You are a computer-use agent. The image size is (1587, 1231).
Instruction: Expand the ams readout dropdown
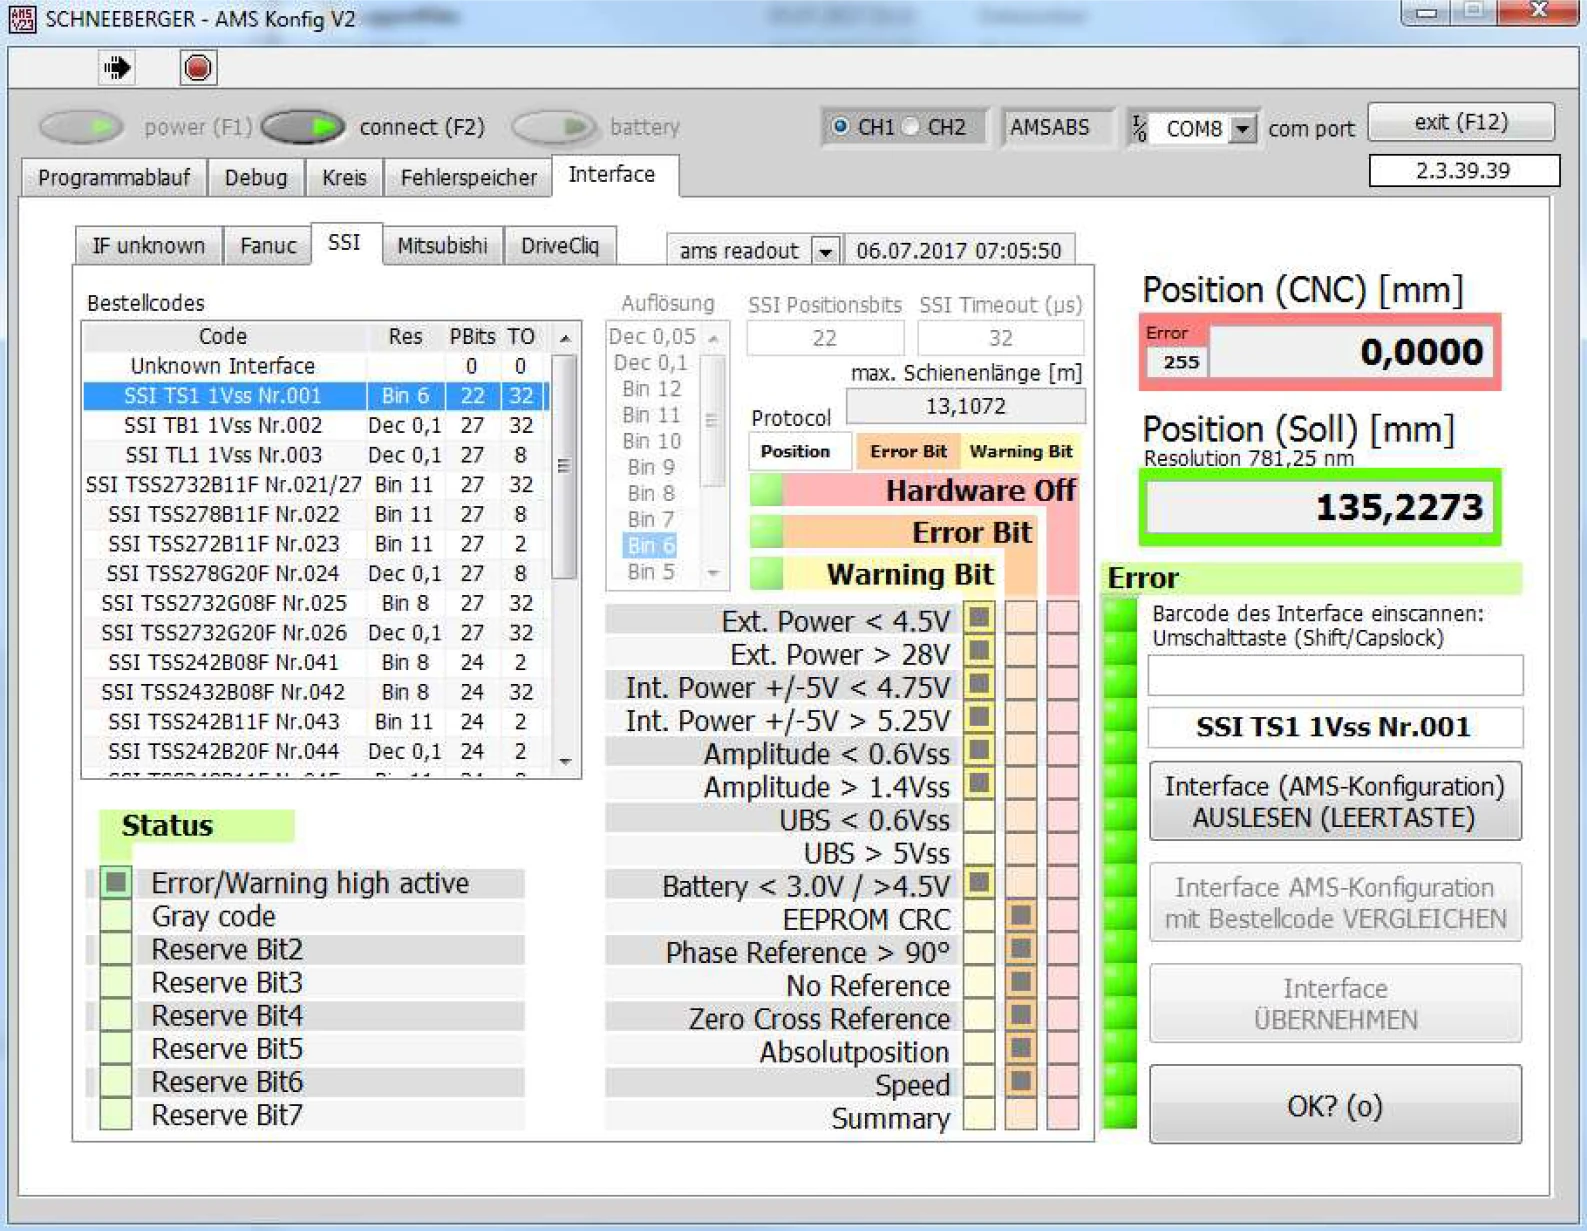(x=825, y=251)
